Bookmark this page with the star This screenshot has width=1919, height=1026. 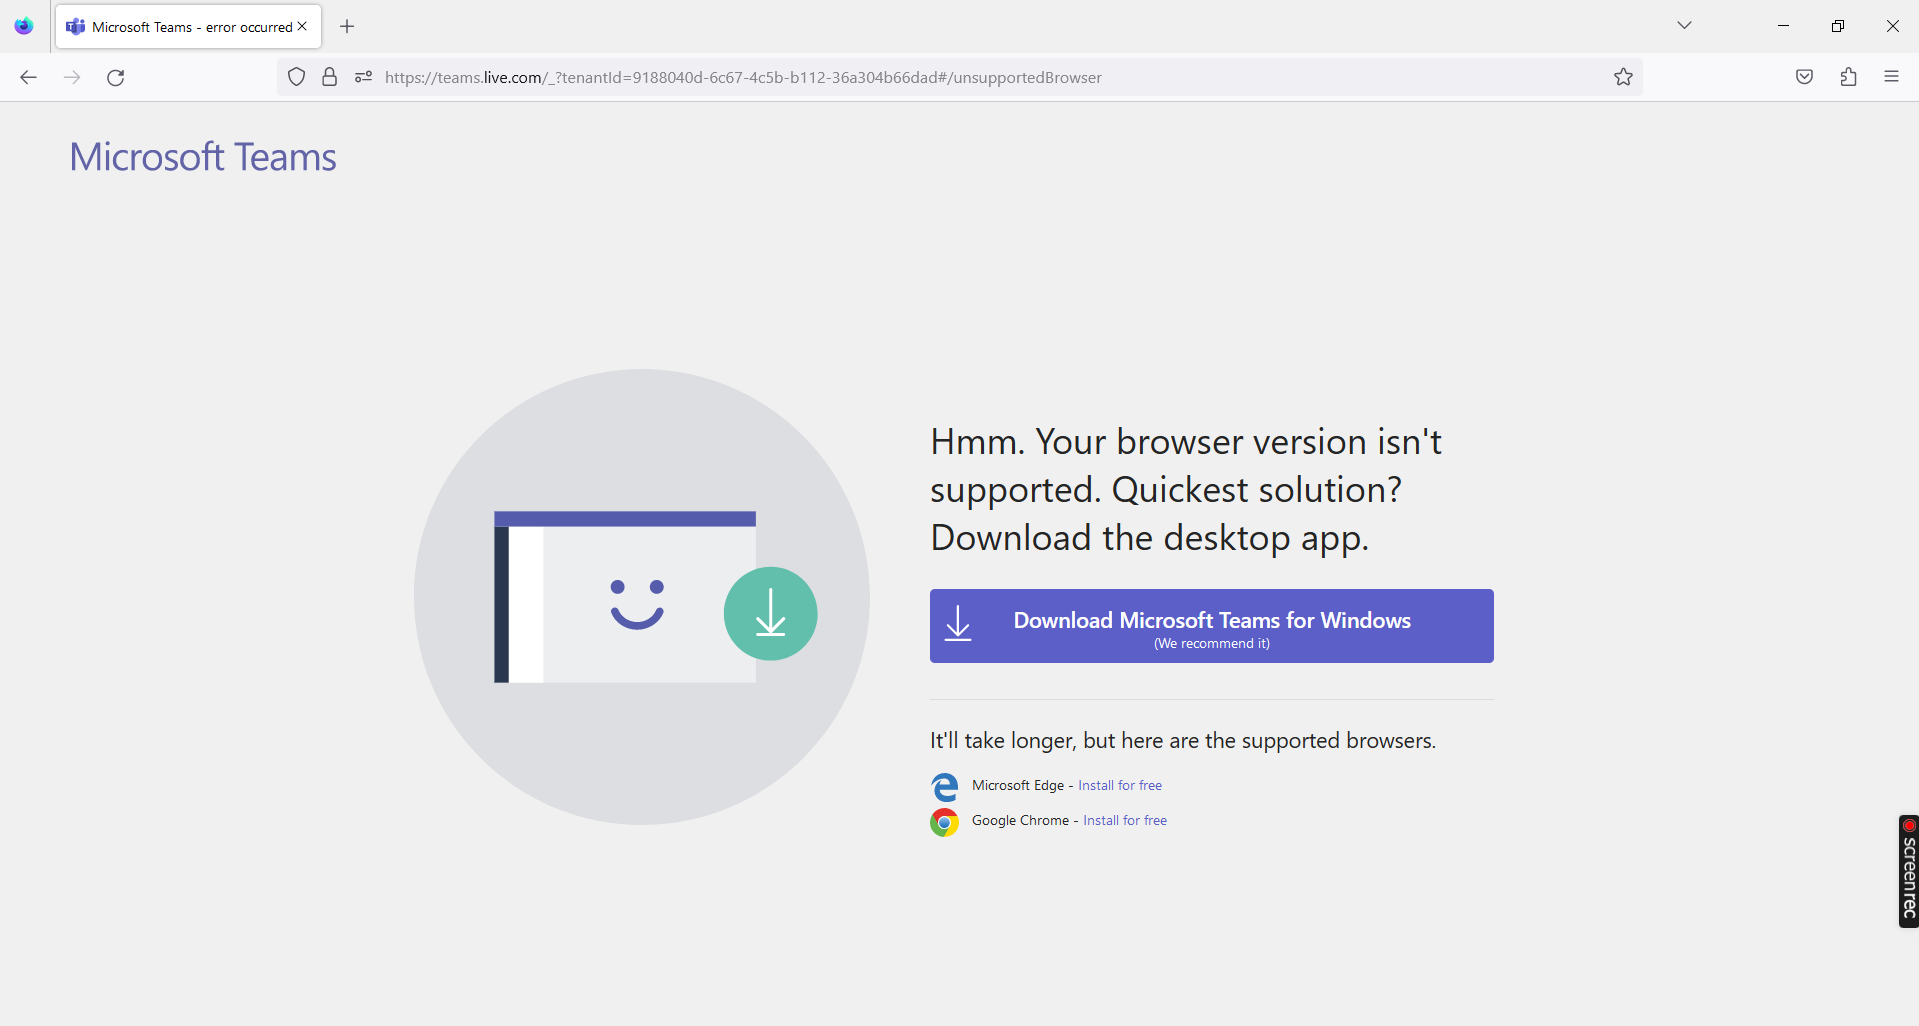point(1623,77)
